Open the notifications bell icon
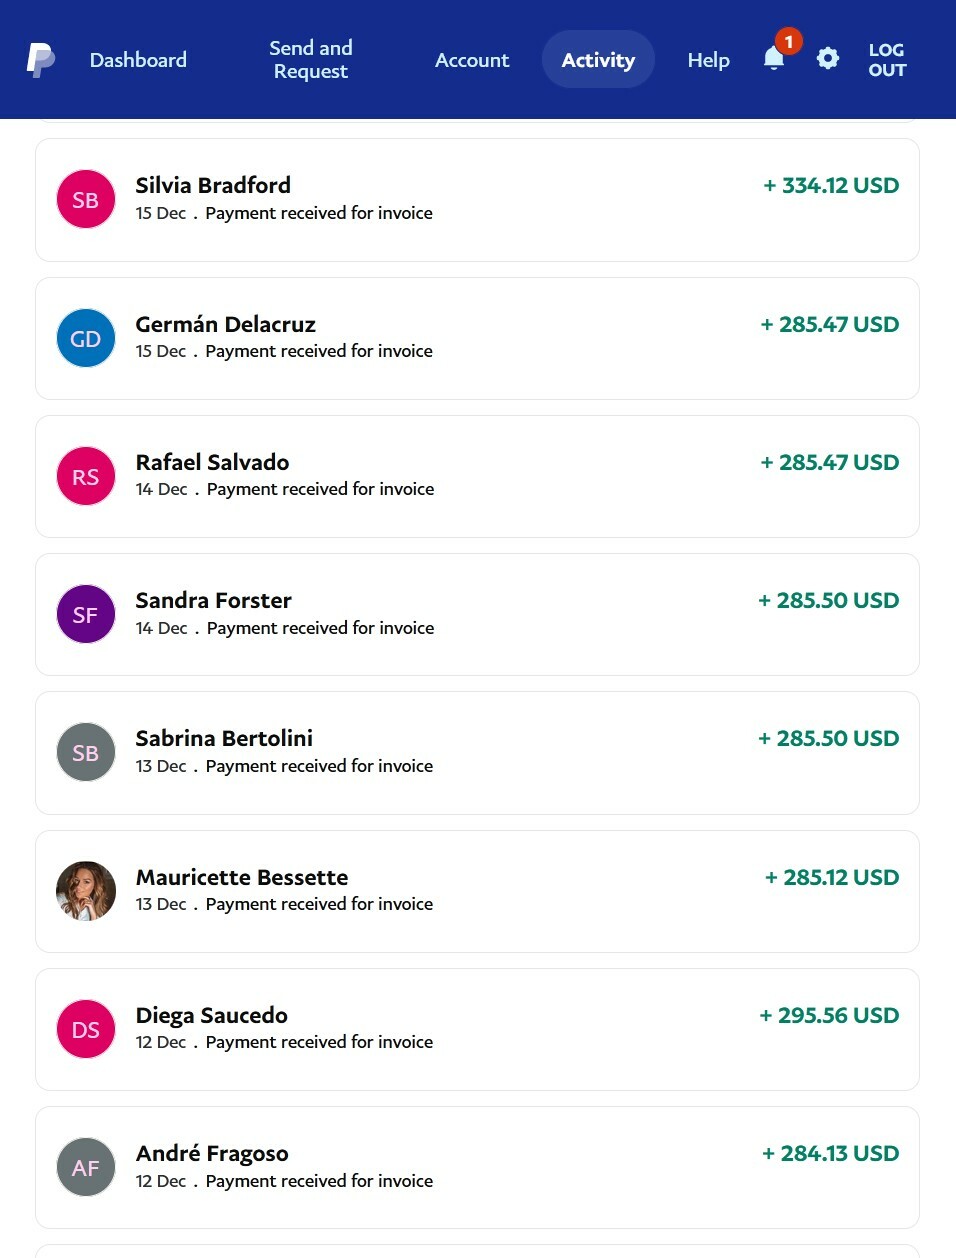956x1258 pixels. click(774, 58)
